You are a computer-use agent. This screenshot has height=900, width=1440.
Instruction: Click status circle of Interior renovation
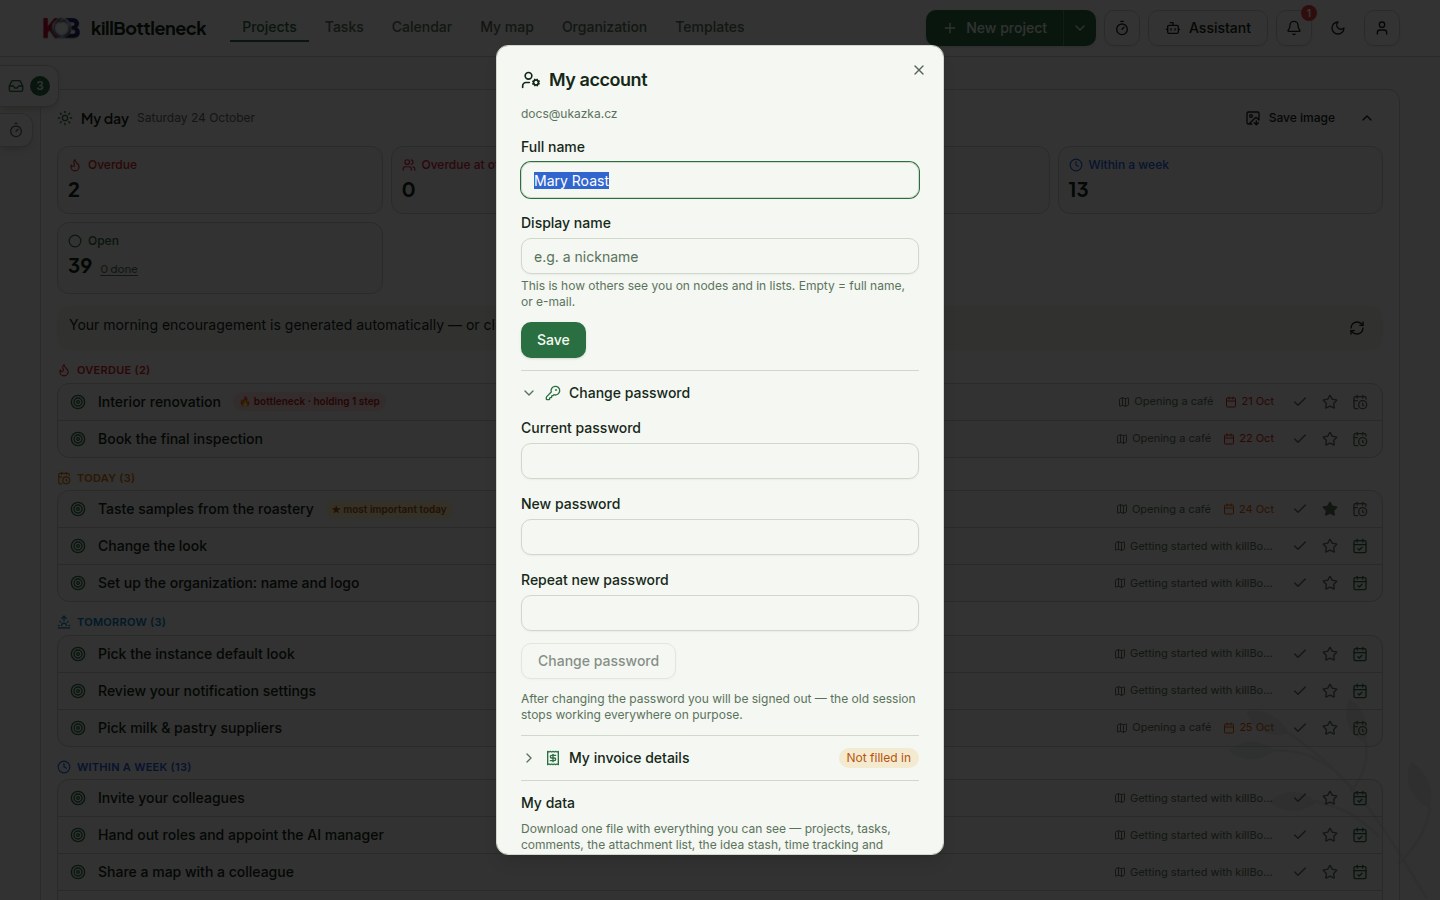coord(78,402)
